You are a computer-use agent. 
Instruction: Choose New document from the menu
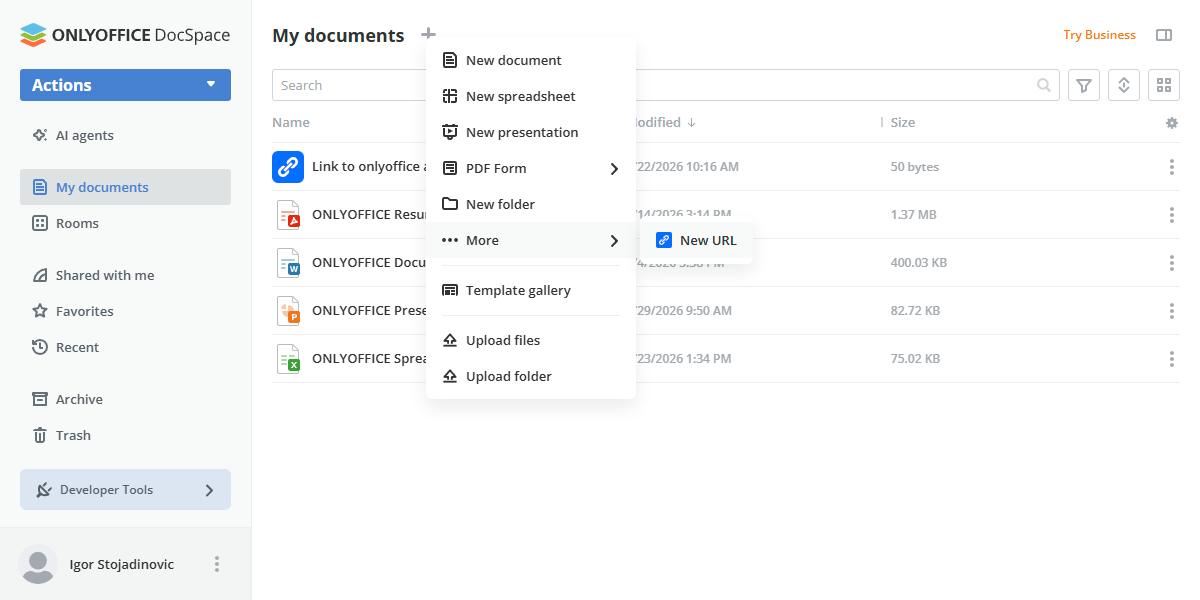click(531, 60)
